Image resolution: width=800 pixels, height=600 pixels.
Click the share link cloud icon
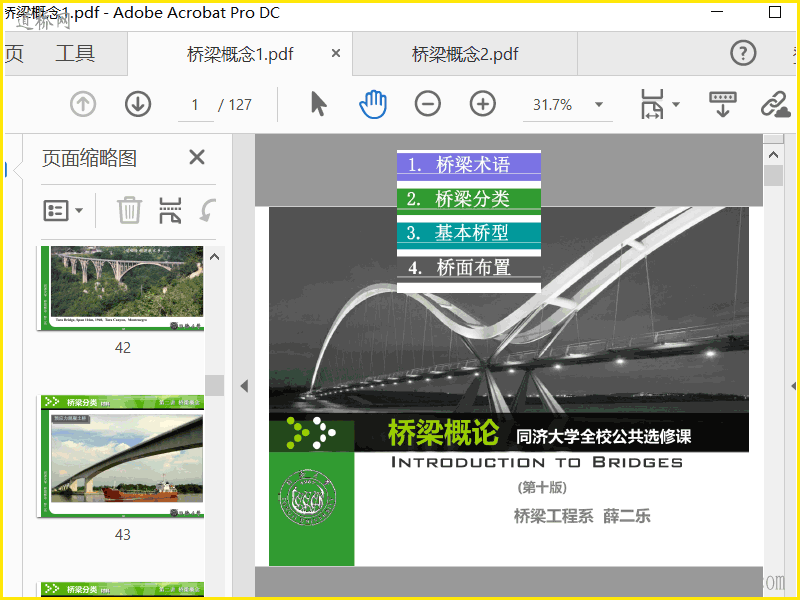(776, 105)
